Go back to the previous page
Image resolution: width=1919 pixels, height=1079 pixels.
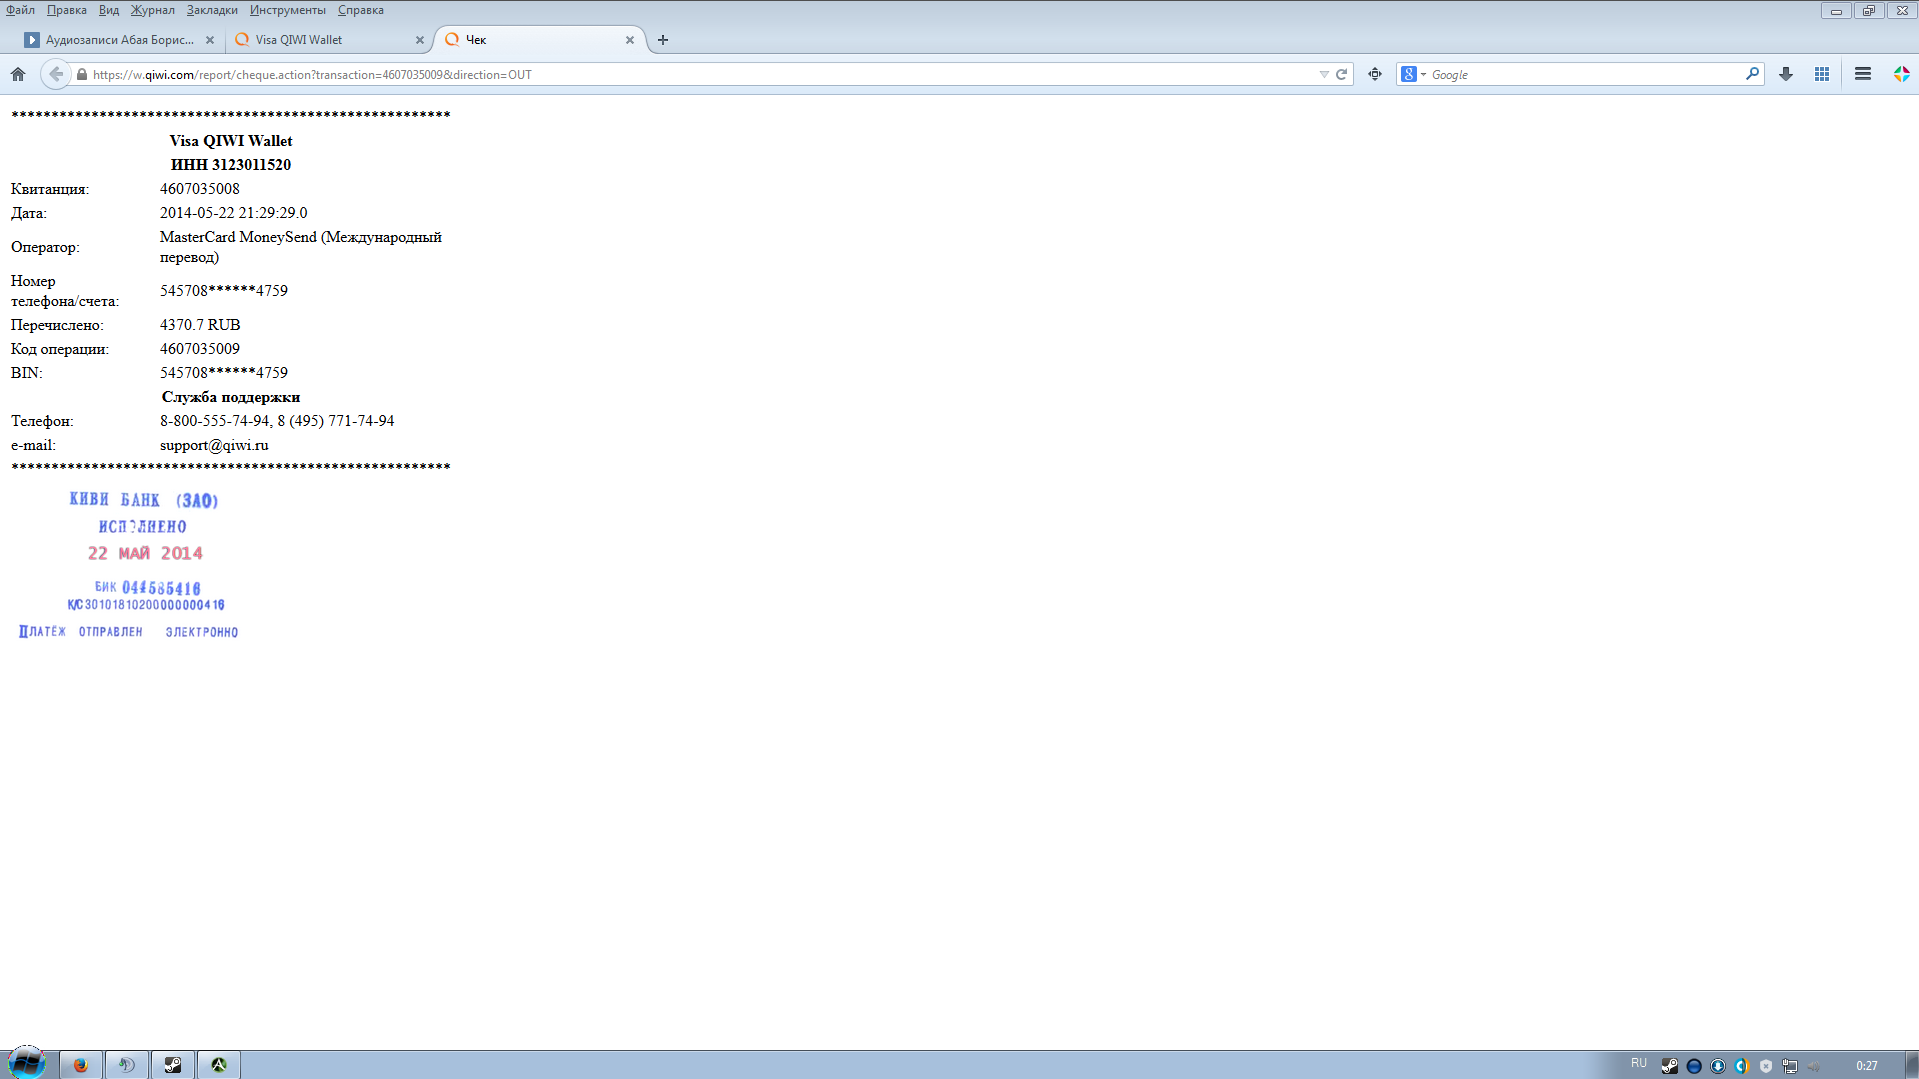(x=56, y=74)
